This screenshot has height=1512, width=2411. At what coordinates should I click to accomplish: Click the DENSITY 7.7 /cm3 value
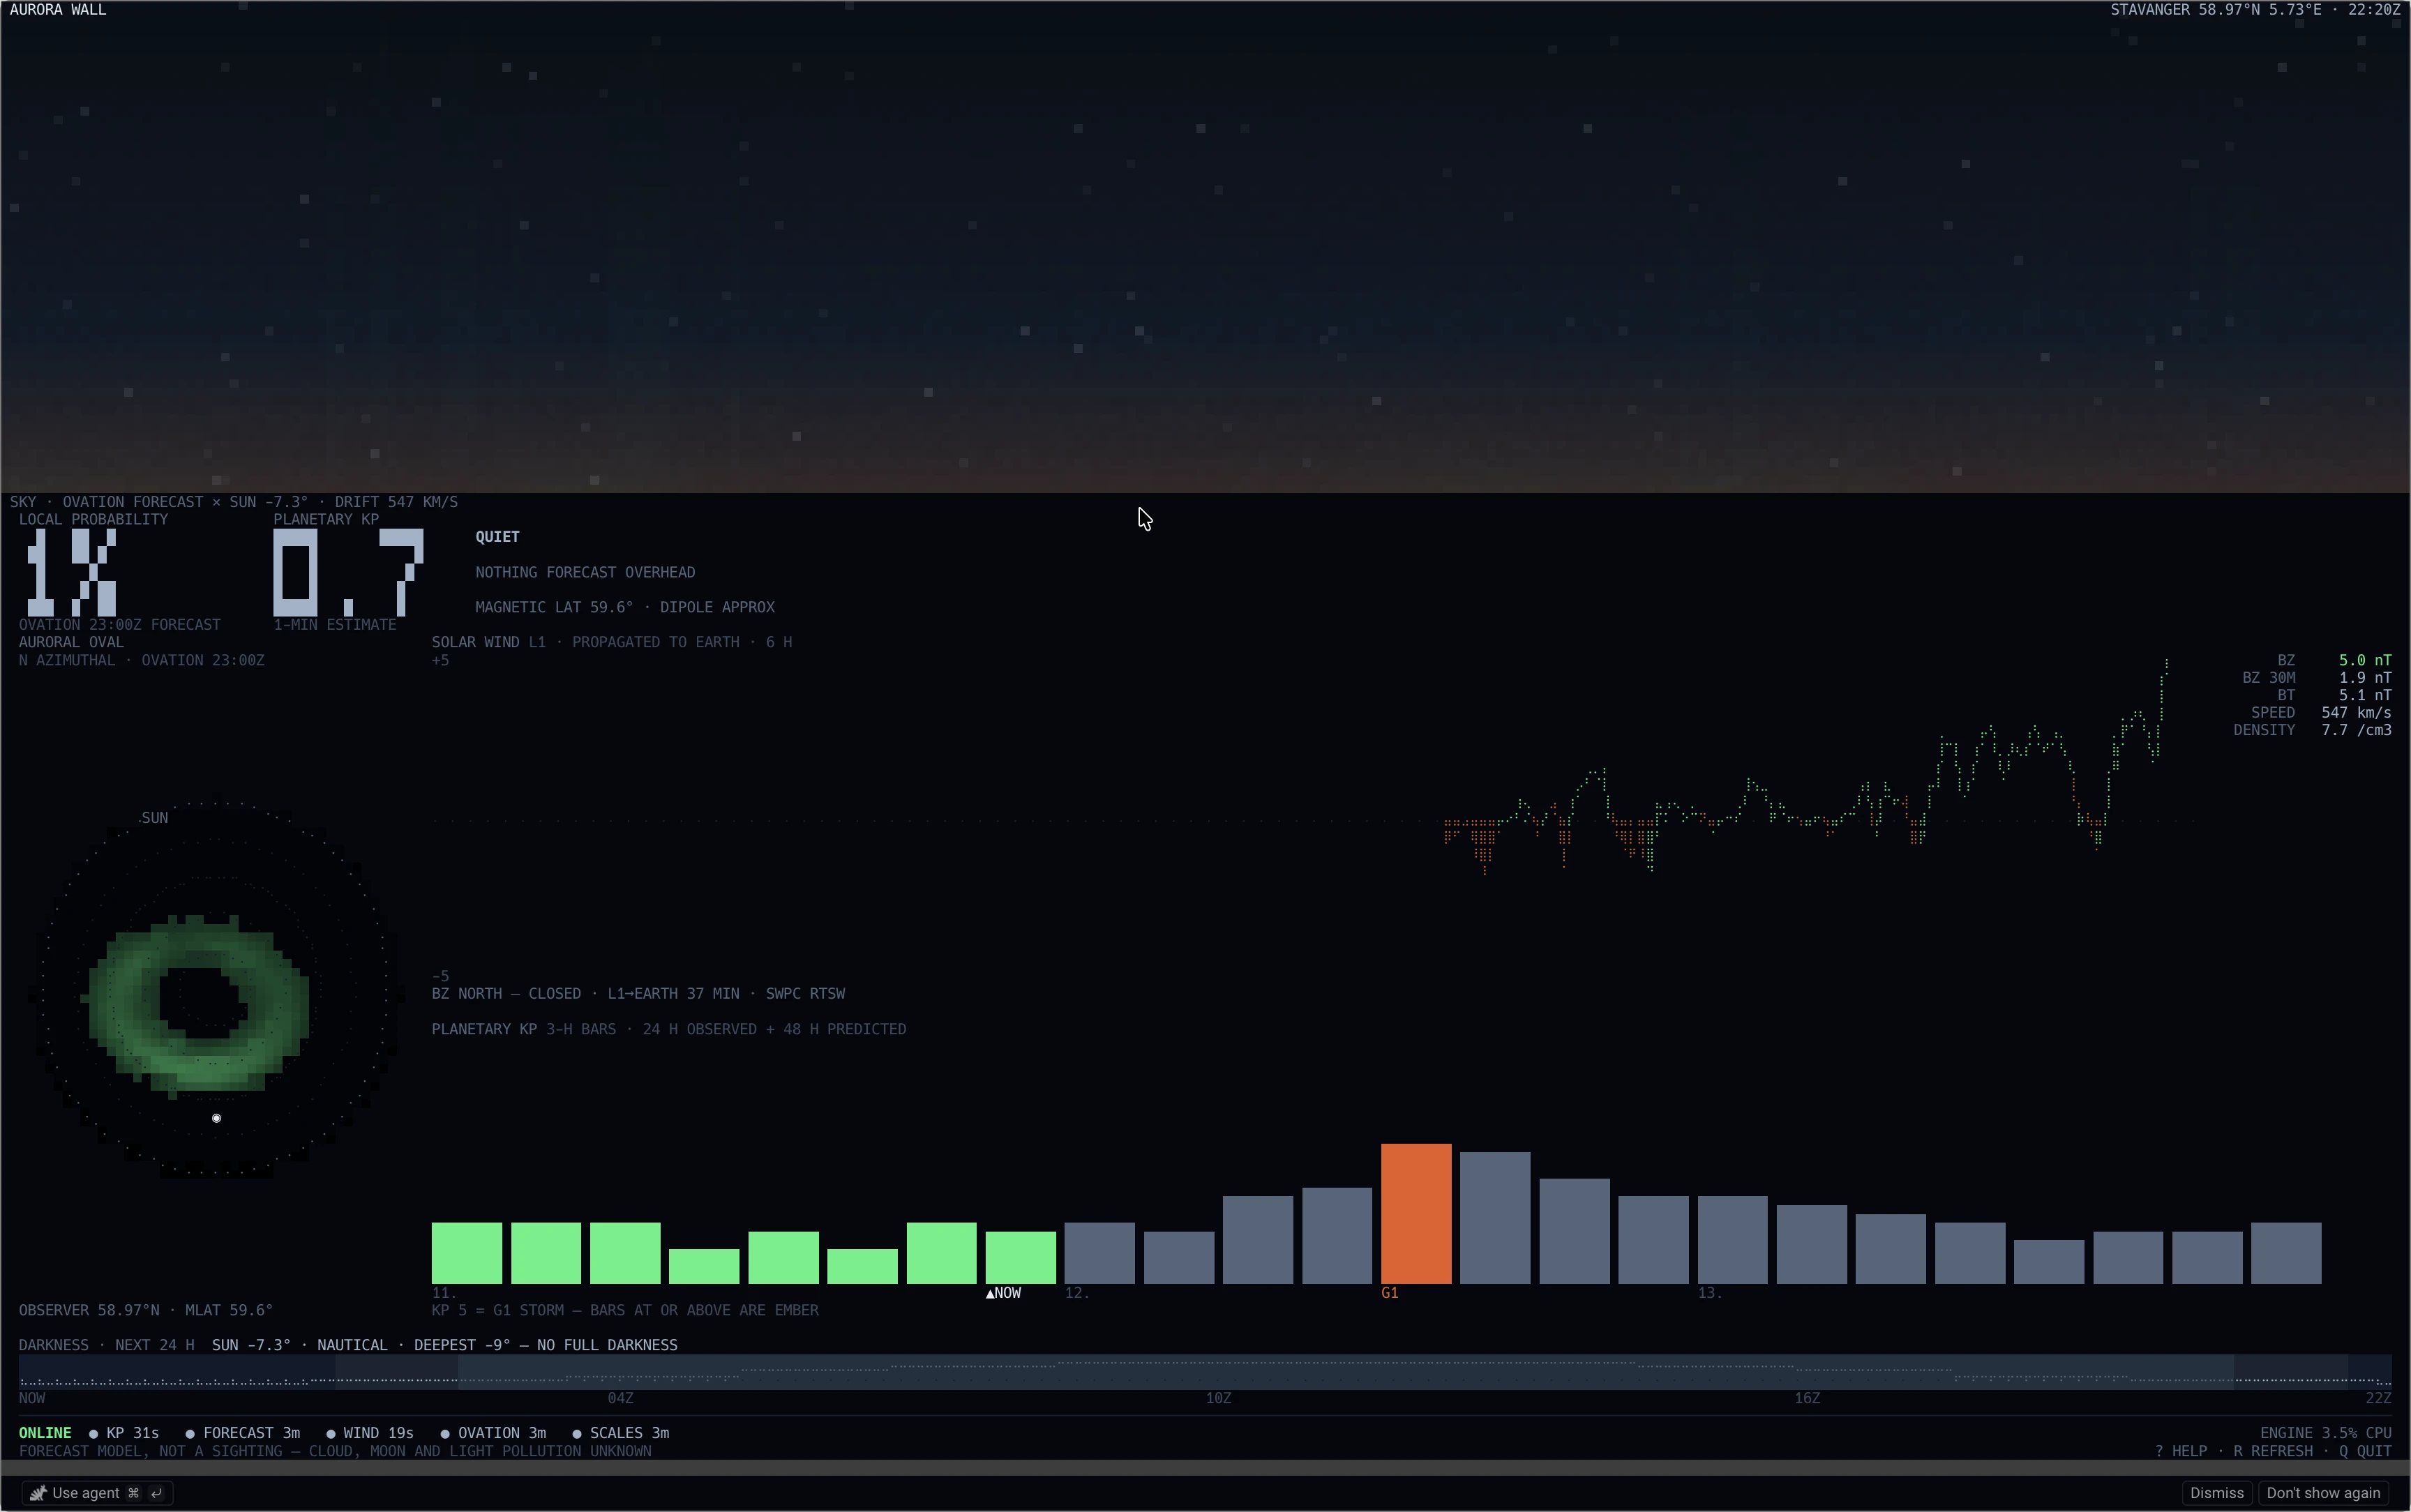tap(2356, 730)
